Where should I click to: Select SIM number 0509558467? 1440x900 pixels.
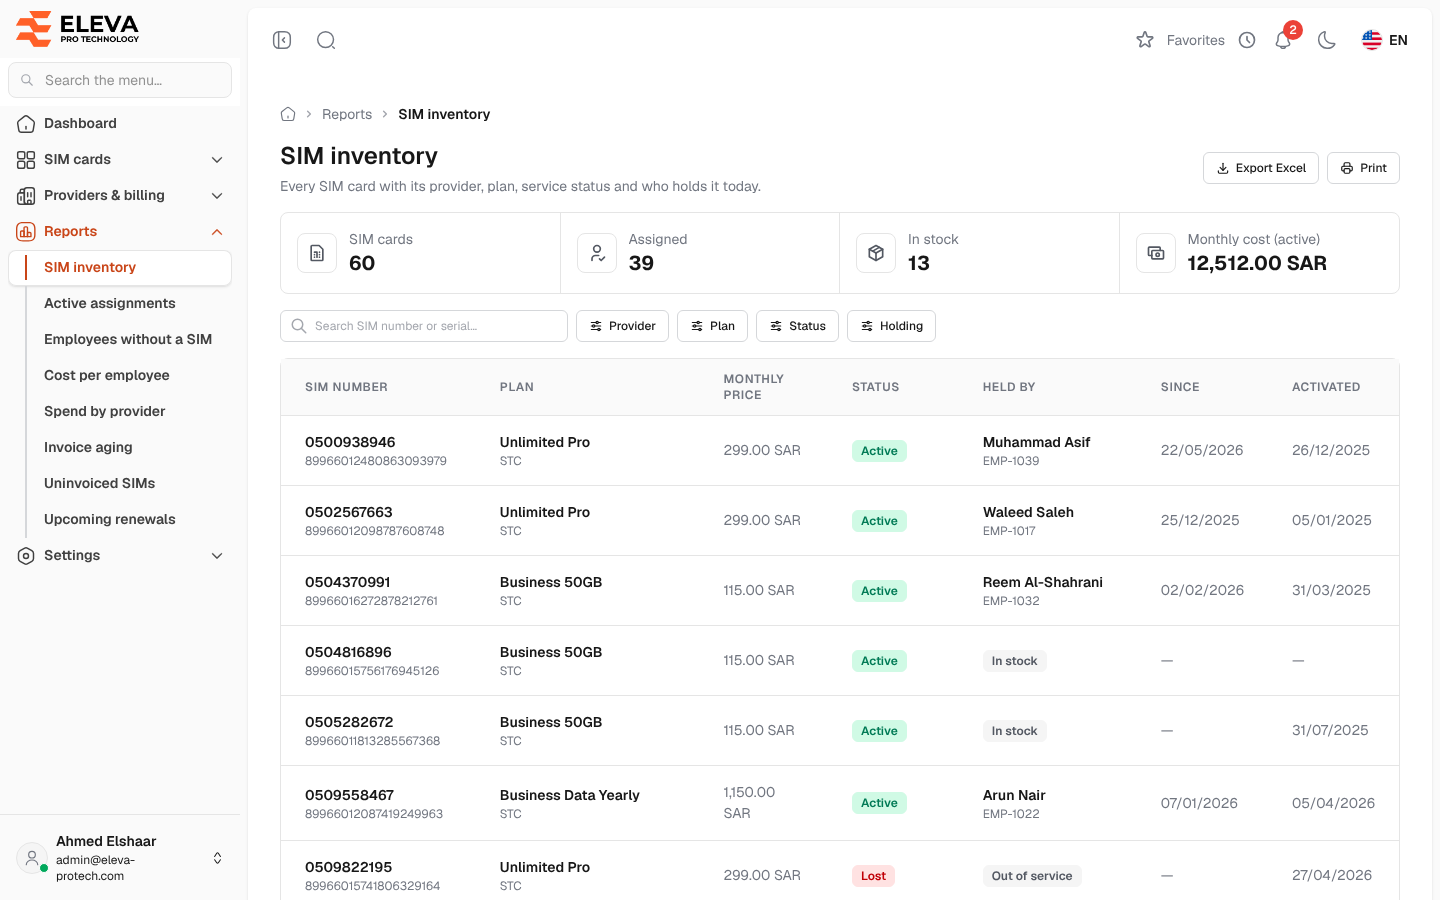tap(350, 795)
